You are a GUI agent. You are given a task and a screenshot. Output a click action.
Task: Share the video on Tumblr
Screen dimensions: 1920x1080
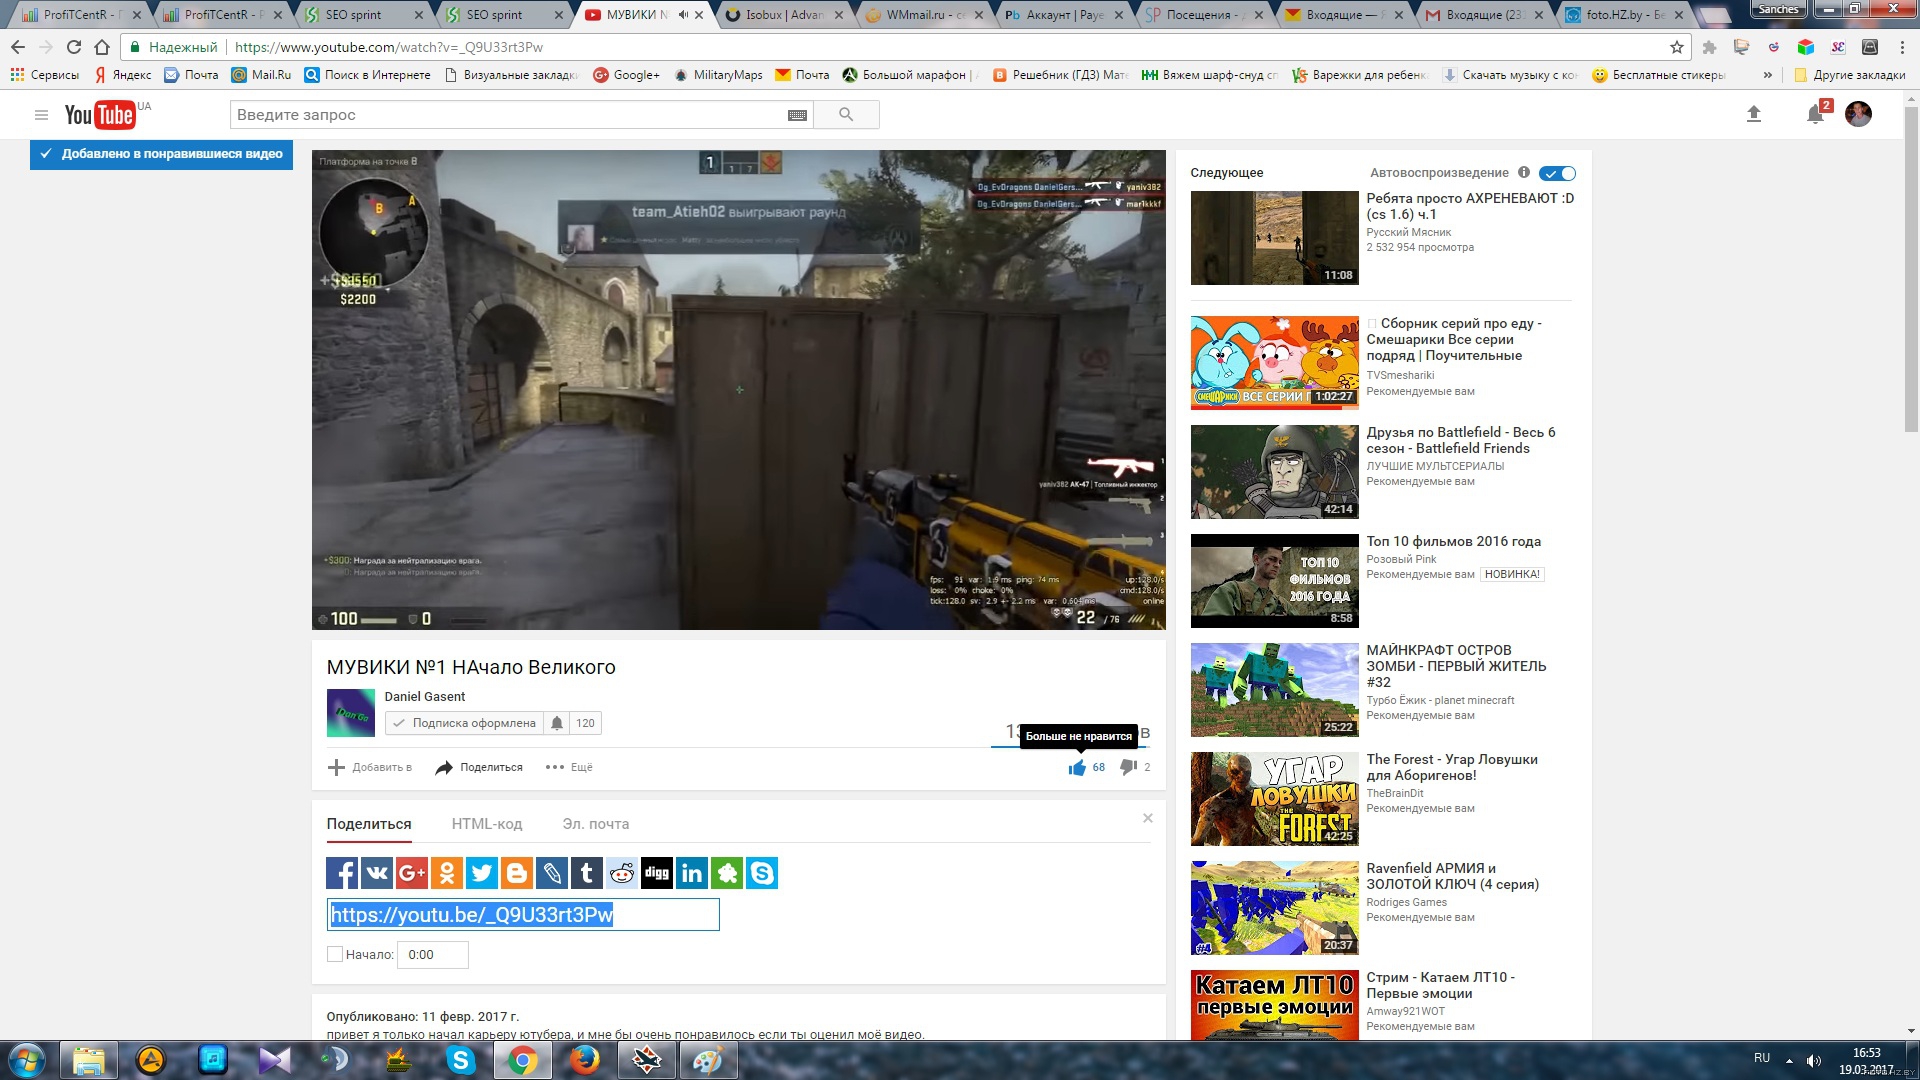587,873
